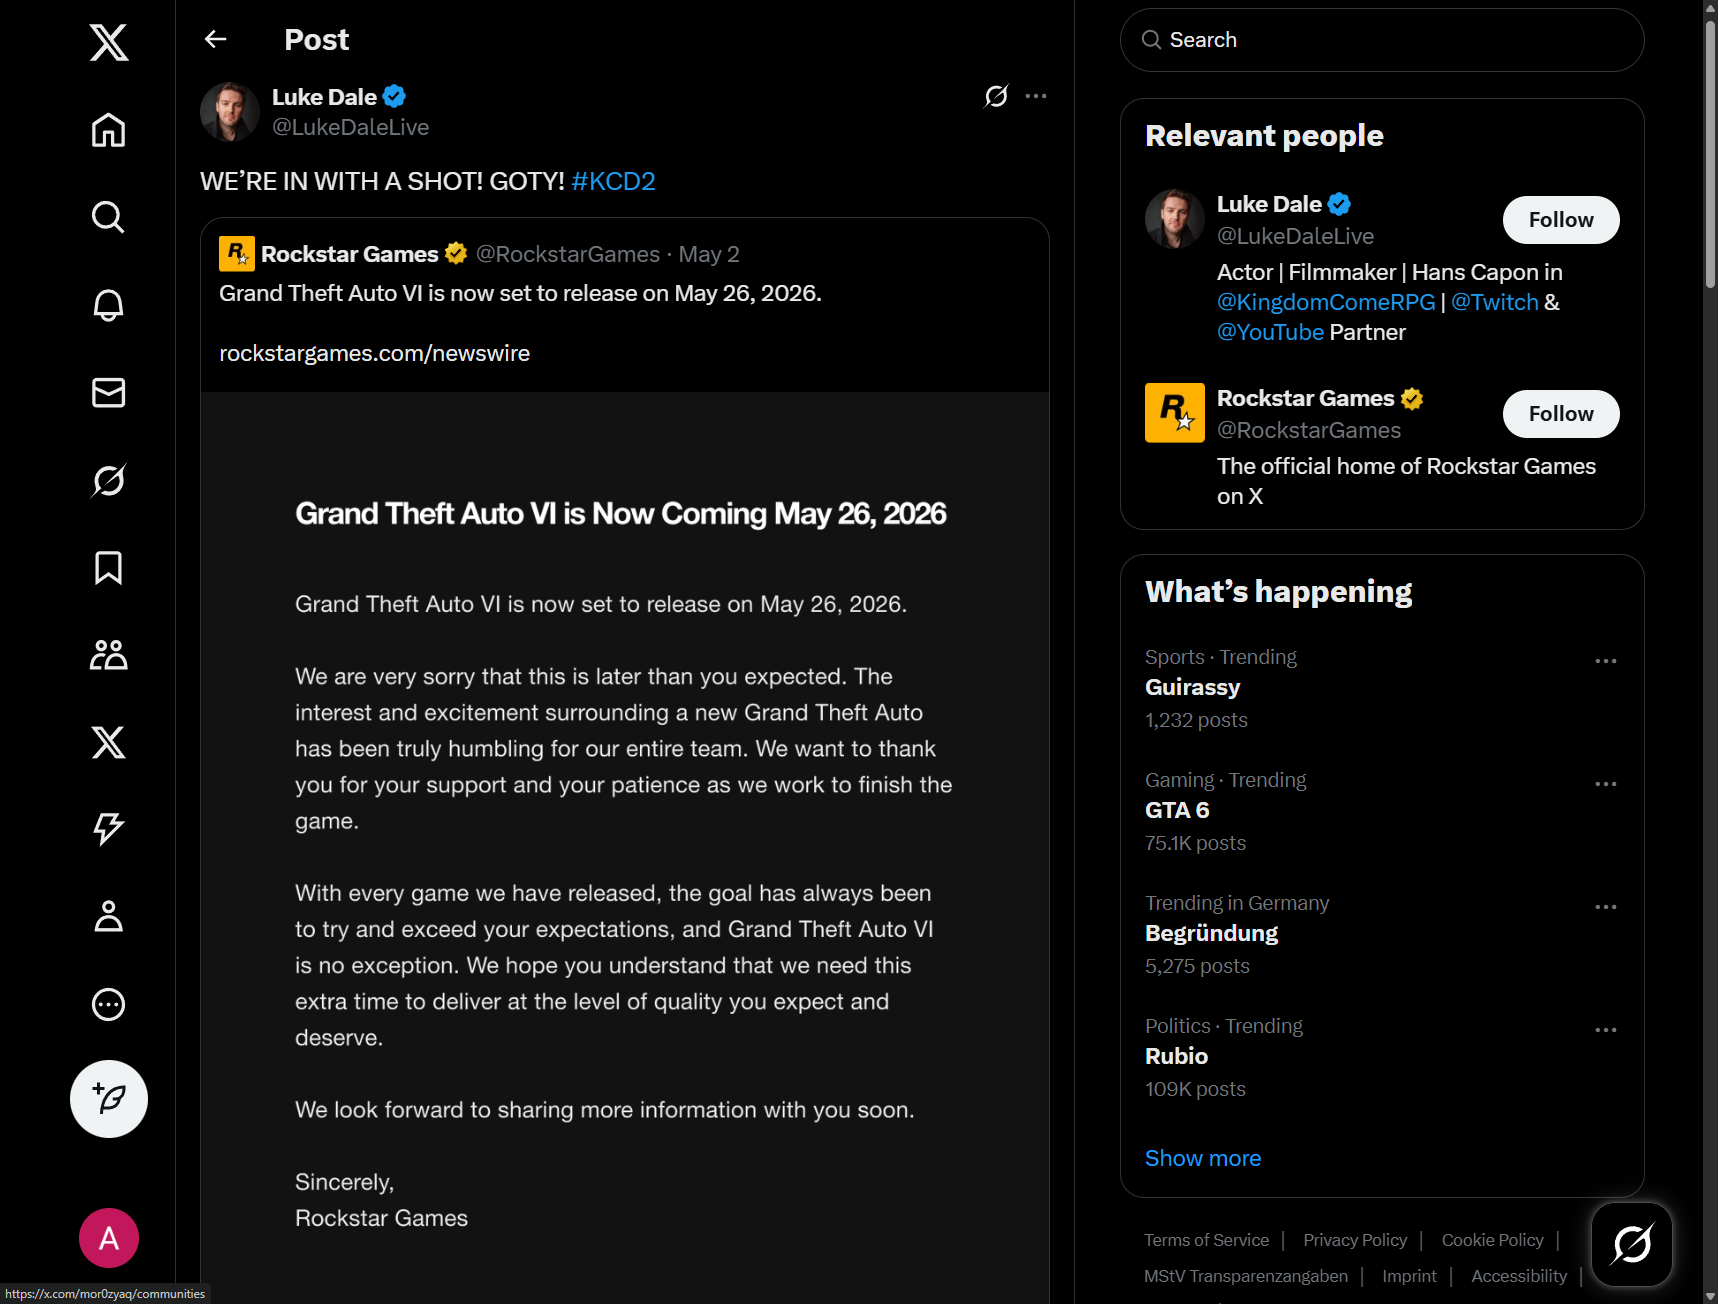The image size is (1718, 1304).
Task: Follow Luke Dale
Action: 1560,220
